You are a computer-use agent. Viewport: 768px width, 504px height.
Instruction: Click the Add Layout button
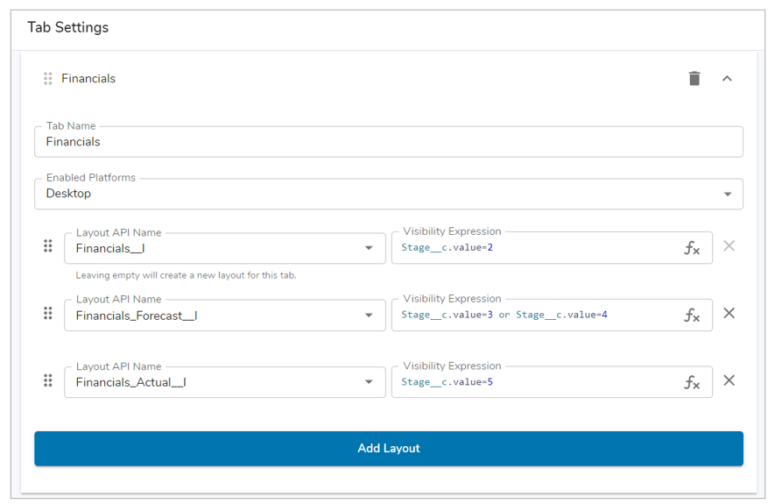point(388,448)
